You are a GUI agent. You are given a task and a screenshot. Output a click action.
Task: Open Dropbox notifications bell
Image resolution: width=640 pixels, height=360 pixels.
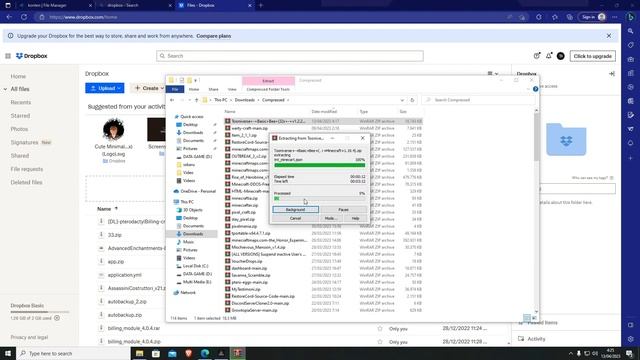click(549, 56)
